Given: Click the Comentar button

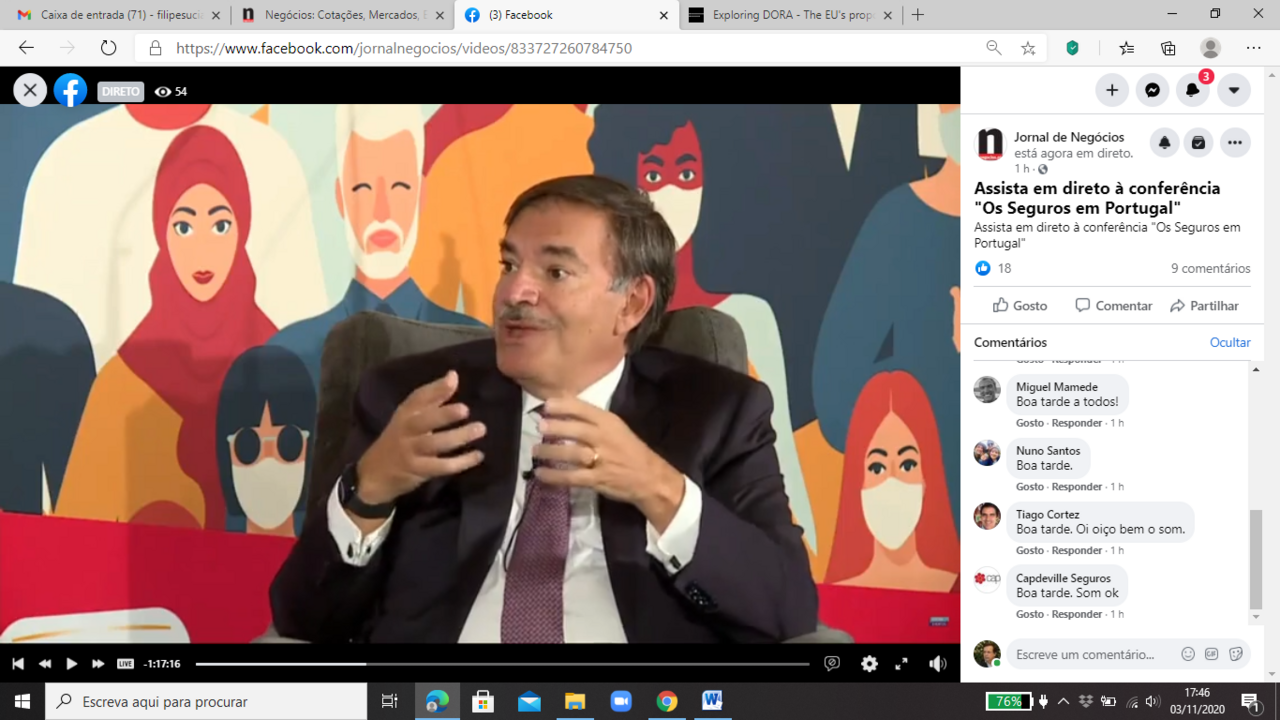Looking at the screenshot, I should click(1113, 305).
